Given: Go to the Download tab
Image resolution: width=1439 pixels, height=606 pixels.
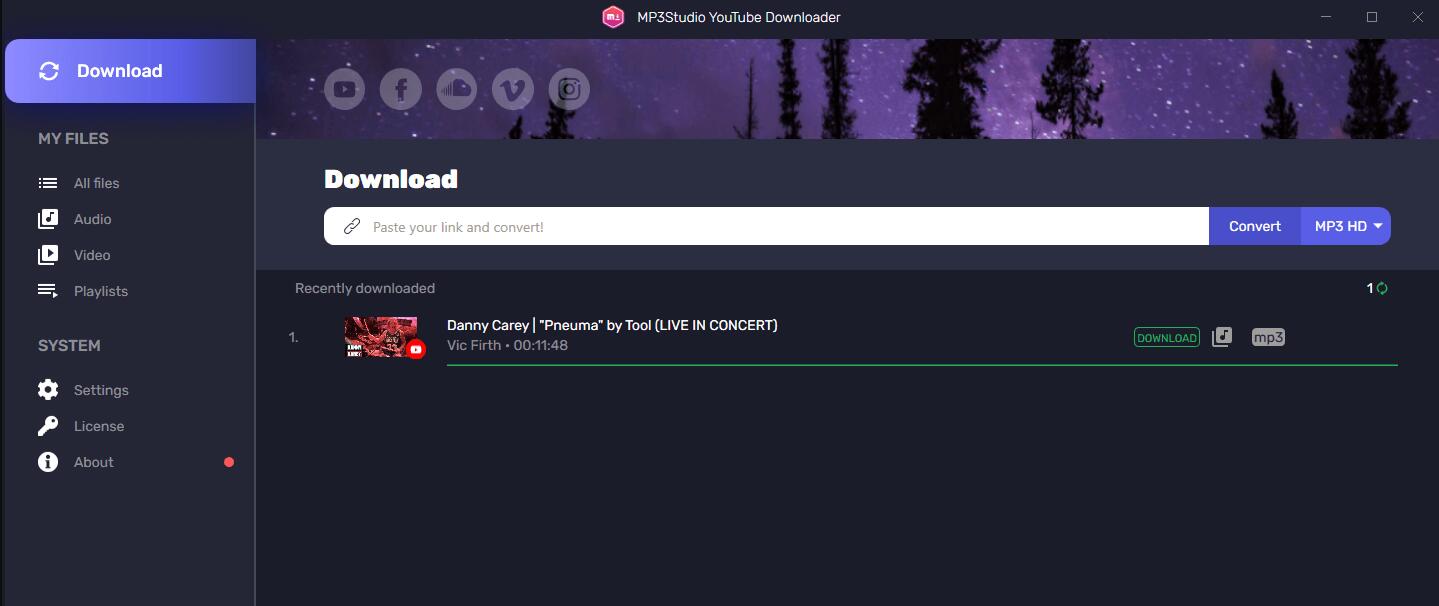Looking at the screenshot, I should (130, 71).
